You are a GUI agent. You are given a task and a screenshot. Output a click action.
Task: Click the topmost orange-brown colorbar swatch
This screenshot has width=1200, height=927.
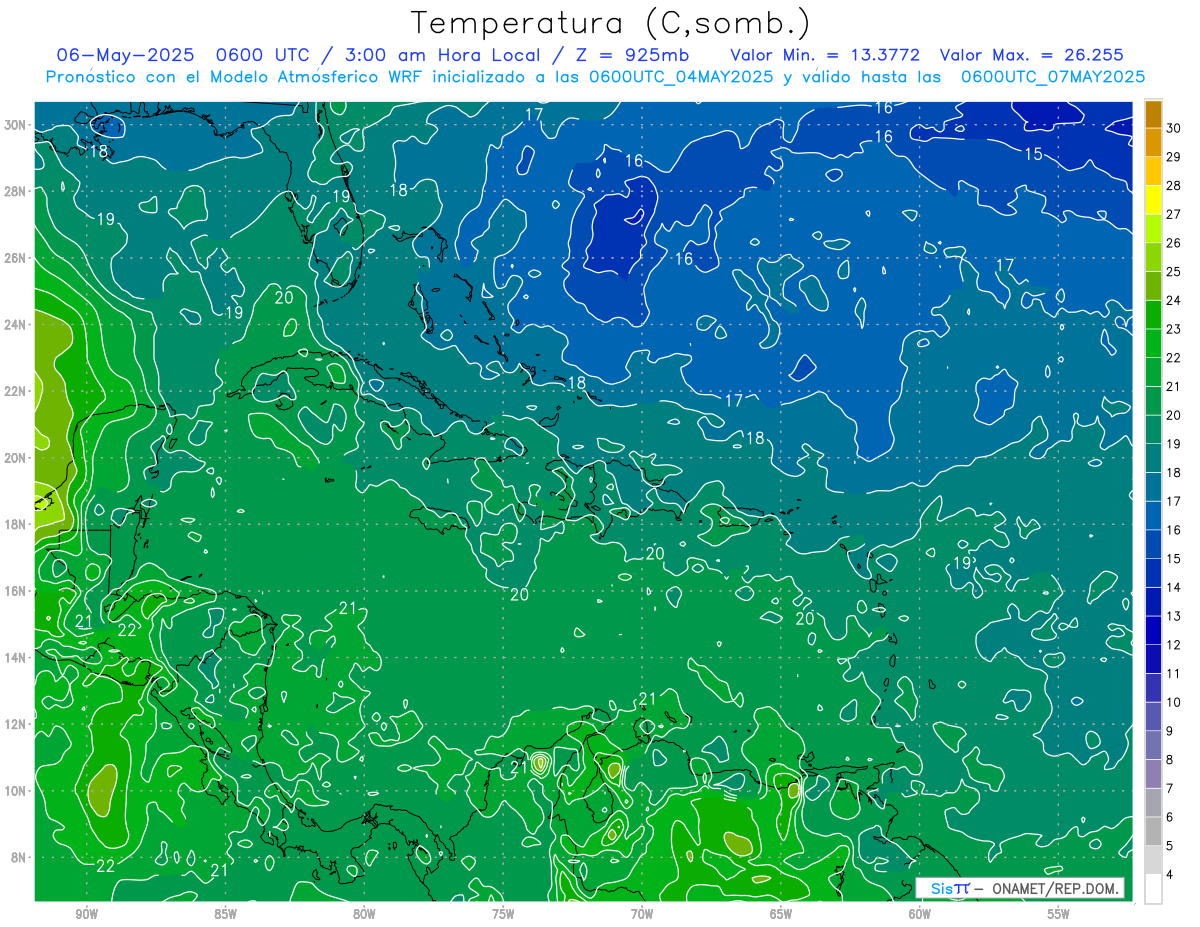pos(1153,114)
